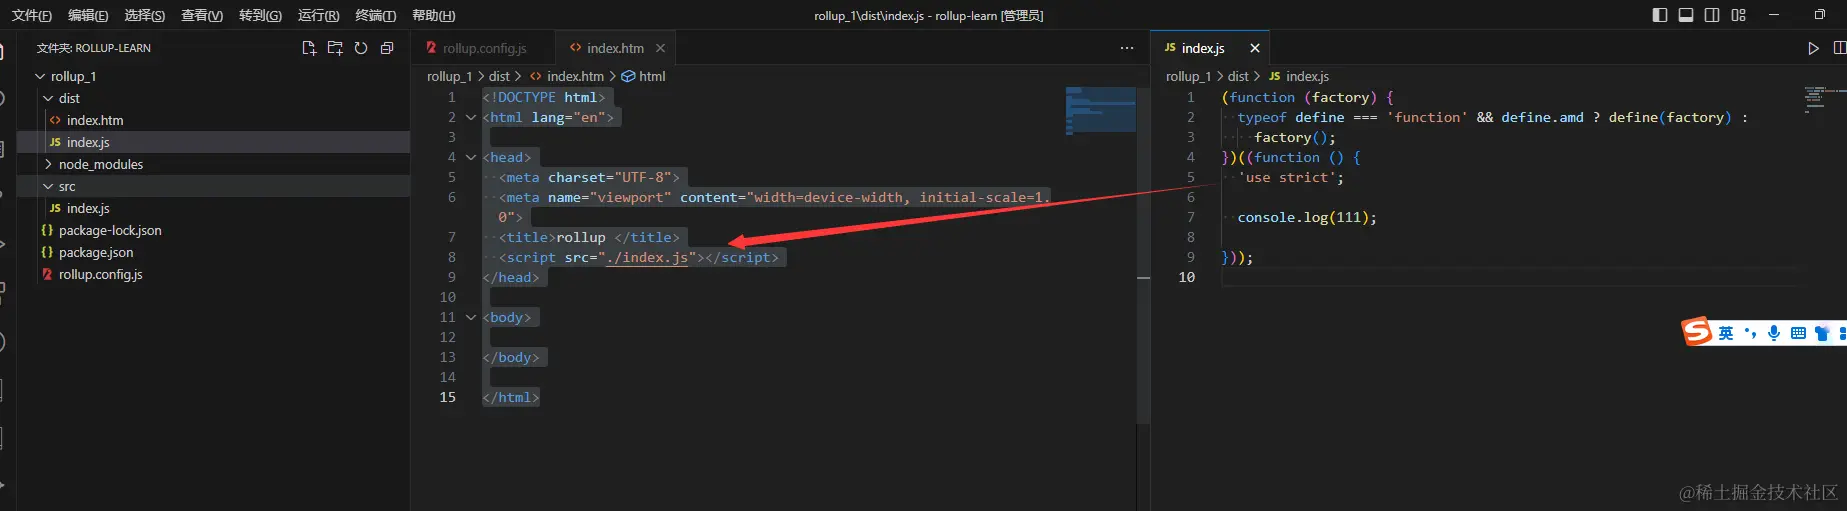This screenshot has height=511, width=1847.
Task: Fold the html tag on line 2
Action: tap(471, 117)
